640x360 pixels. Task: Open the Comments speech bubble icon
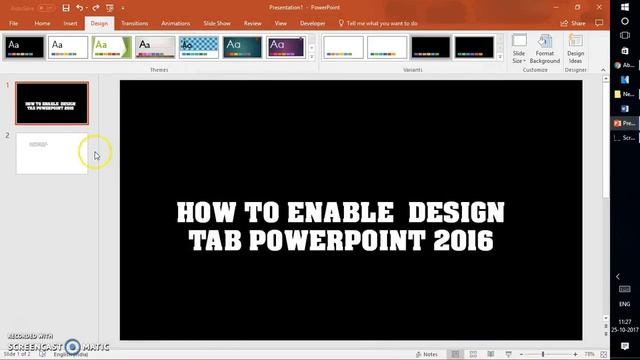599,23
